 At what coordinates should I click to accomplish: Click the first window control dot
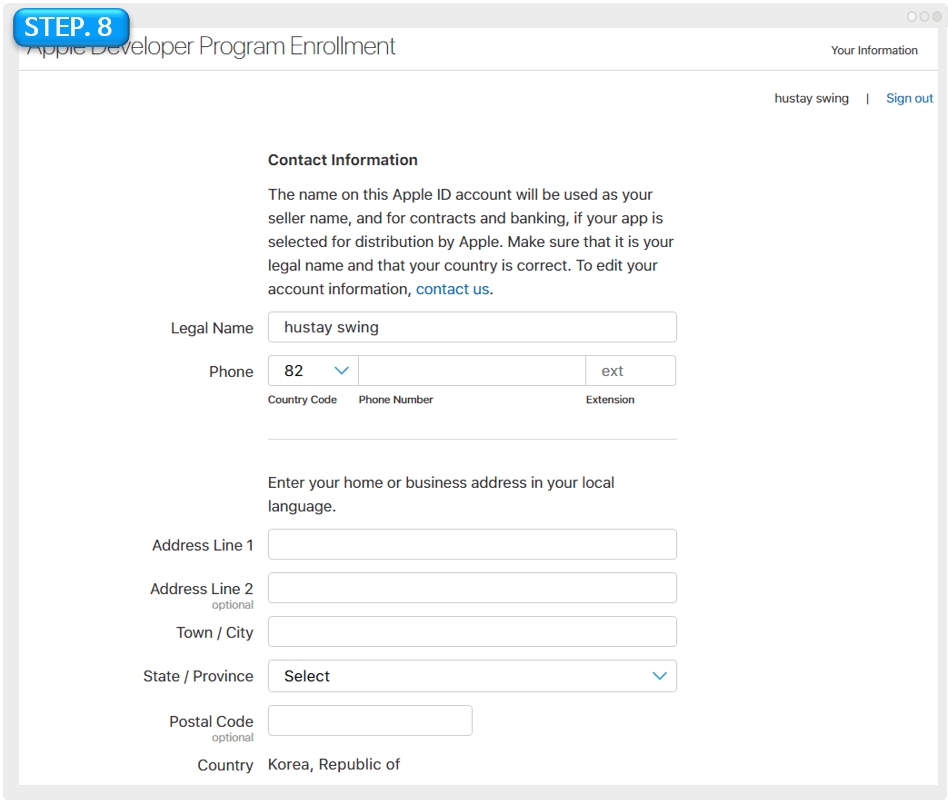[x=912, y=17]
